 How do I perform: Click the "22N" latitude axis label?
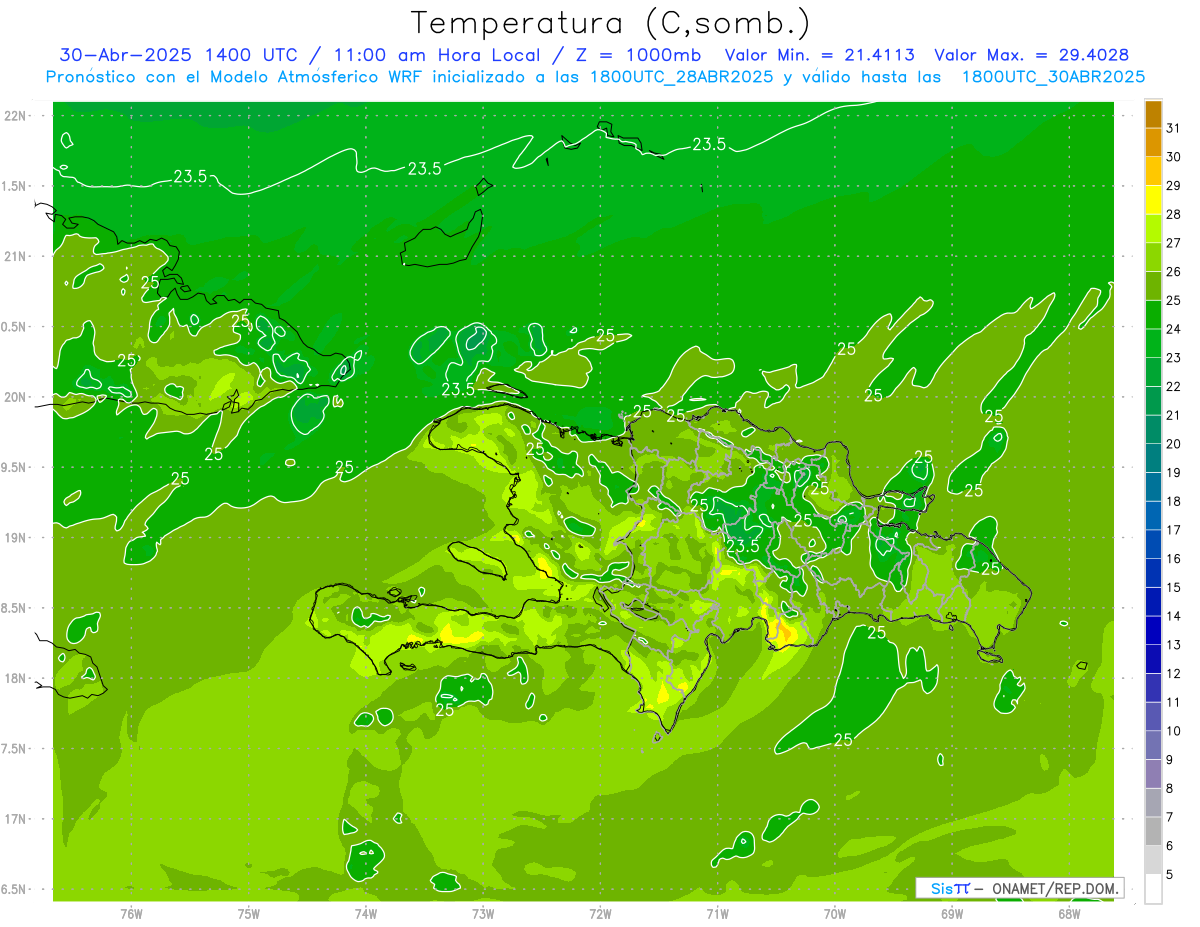tap(16, 116)
